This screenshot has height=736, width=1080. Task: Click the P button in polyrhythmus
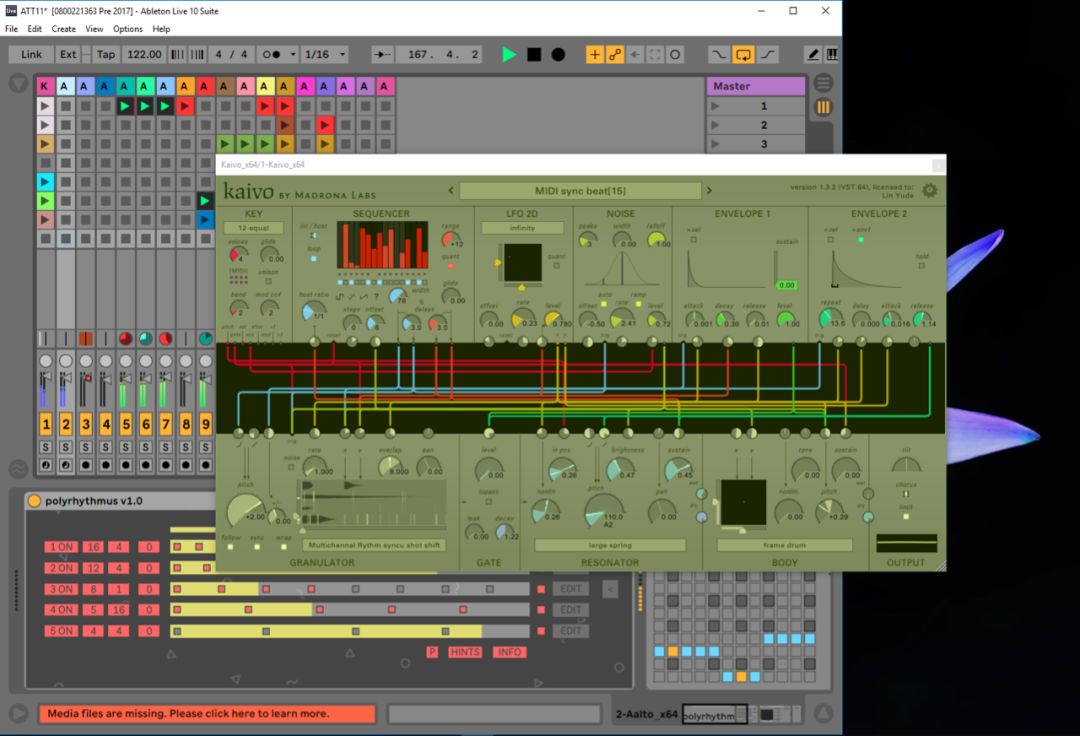[432, 652]
